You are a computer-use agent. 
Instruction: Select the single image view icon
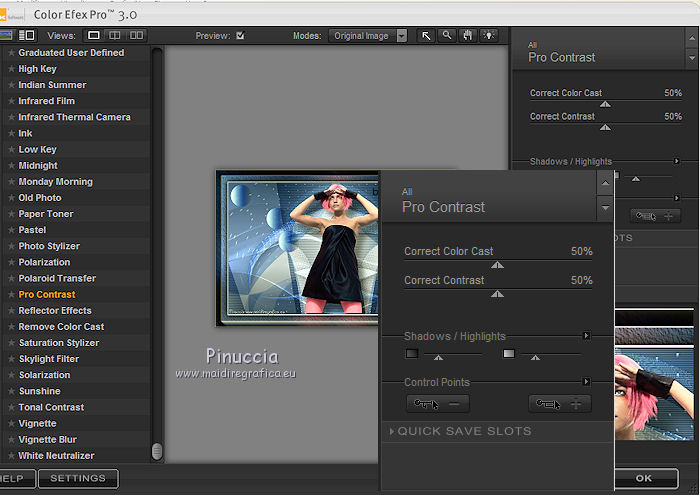pos(94,35)
